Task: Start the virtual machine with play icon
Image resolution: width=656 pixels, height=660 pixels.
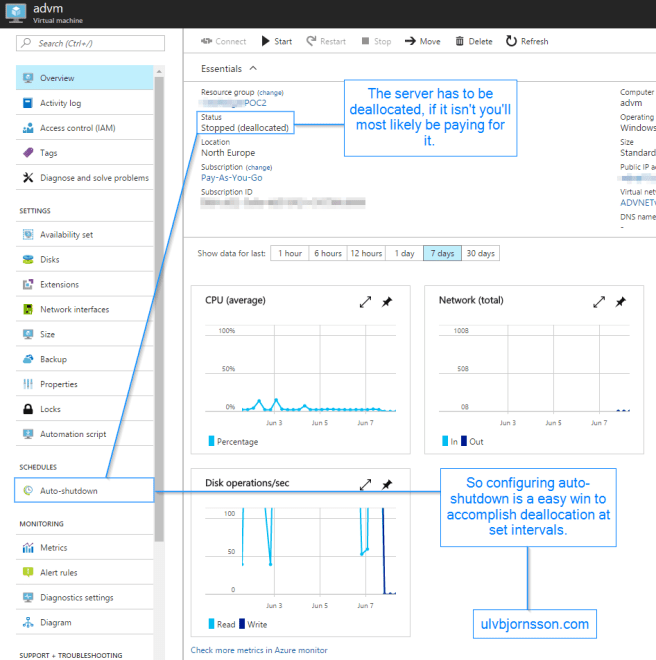Action: click(265, 41)
